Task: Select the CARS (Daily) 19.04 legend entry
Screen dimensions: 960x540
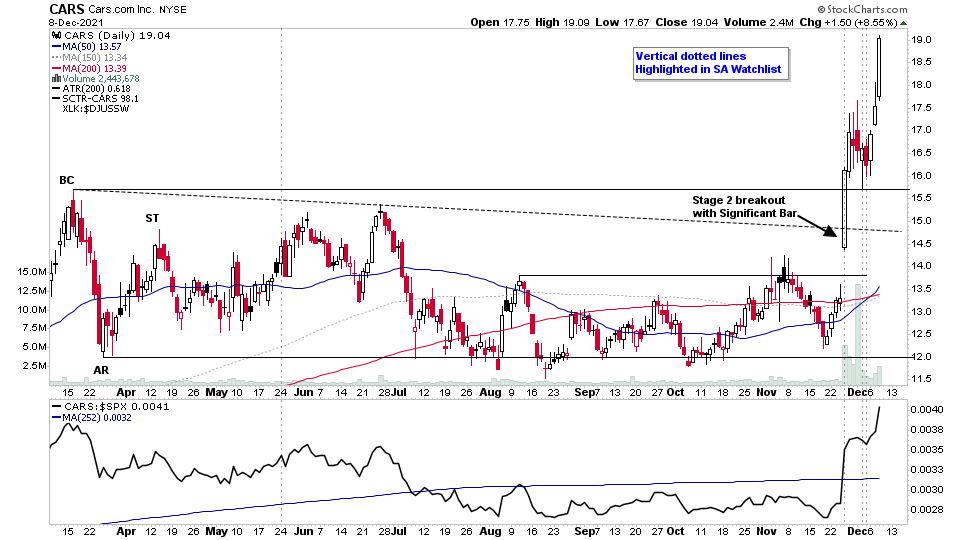Action: tap(116, 36)
